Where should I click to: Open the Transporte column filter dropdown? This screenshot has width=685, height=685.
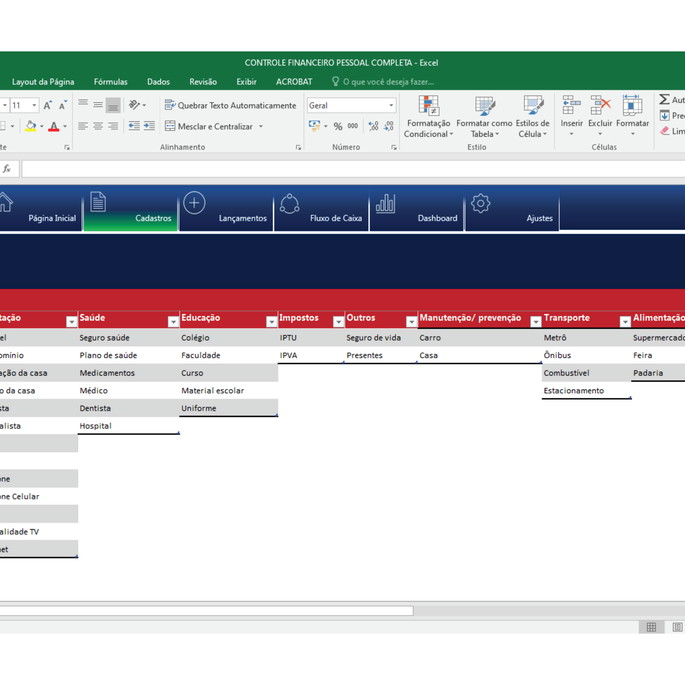coord(625,322)
